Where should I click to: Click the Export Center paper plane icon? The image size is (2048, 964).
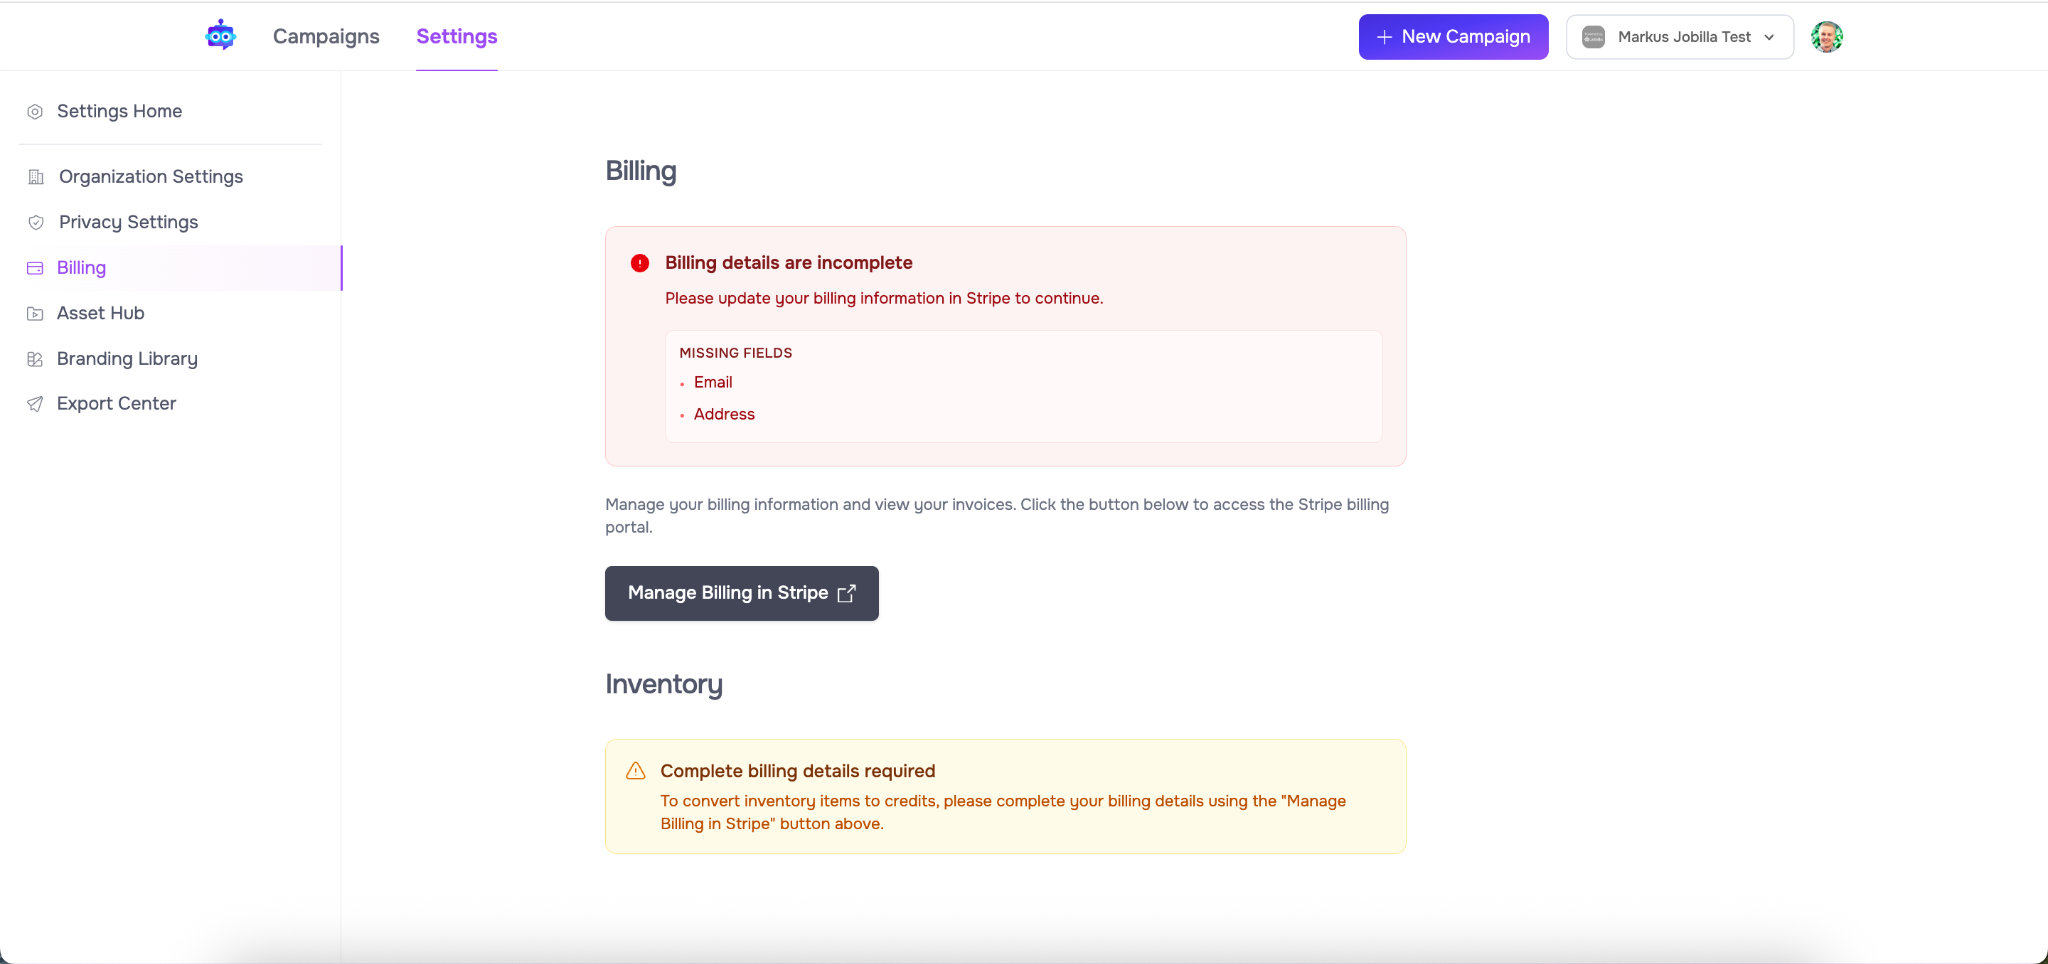point(35,404)
